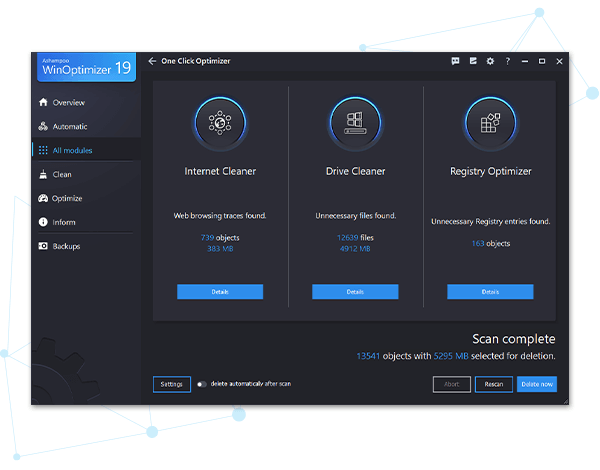This screenshot has width=600, height=470.
Task: Click the All modules grid icon
Action: (x=43, y=150)
